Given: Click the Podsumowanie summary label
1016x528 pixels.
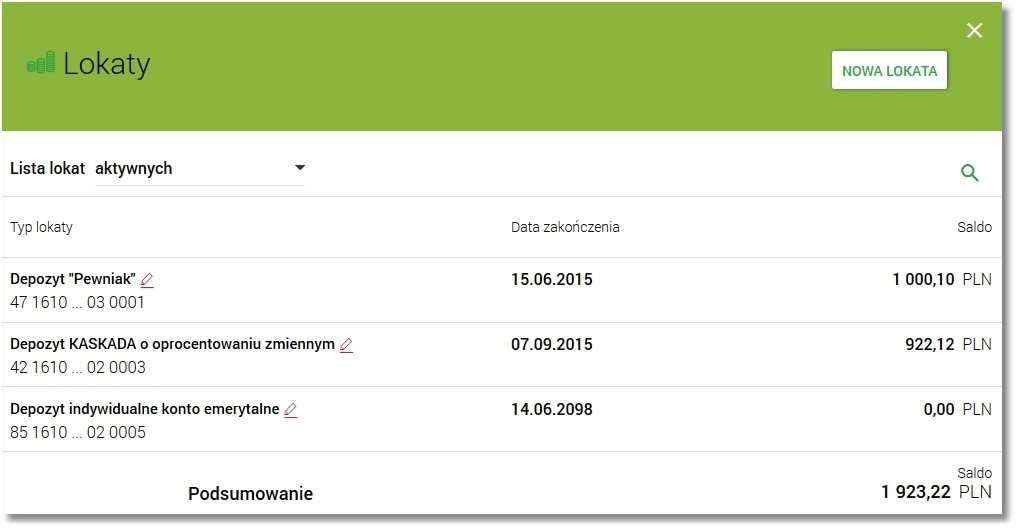Looking at the screenshot, I should click(250, 494).
